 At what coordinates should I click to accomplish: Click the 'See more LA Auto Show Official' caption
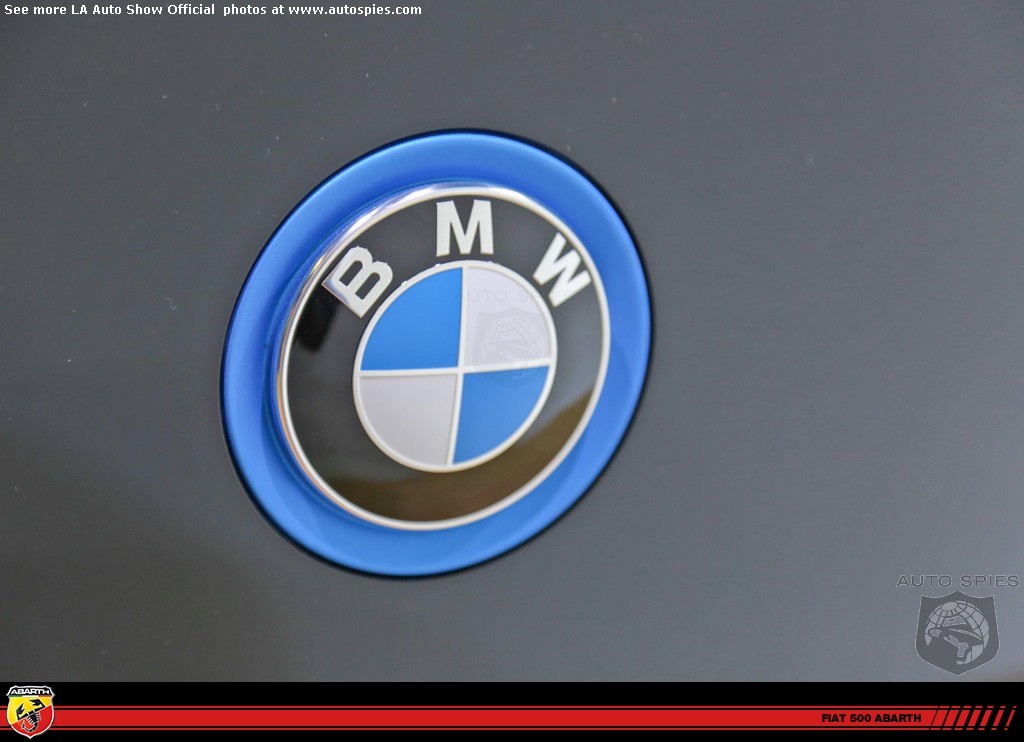pos(110,10)
